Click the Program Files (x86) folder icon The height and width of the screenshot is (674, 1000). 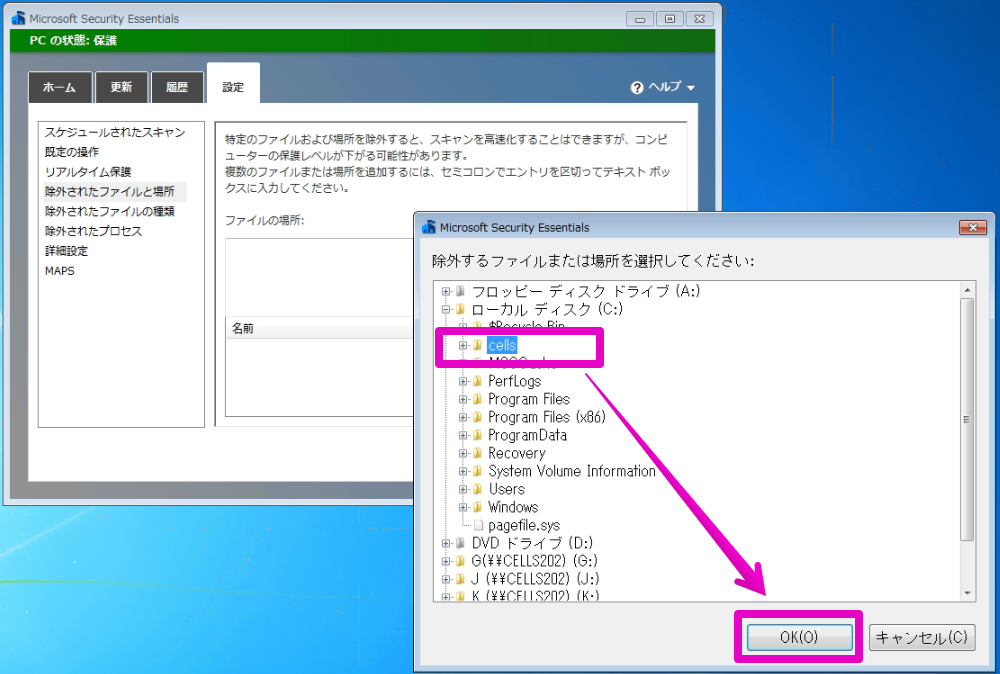477,417
